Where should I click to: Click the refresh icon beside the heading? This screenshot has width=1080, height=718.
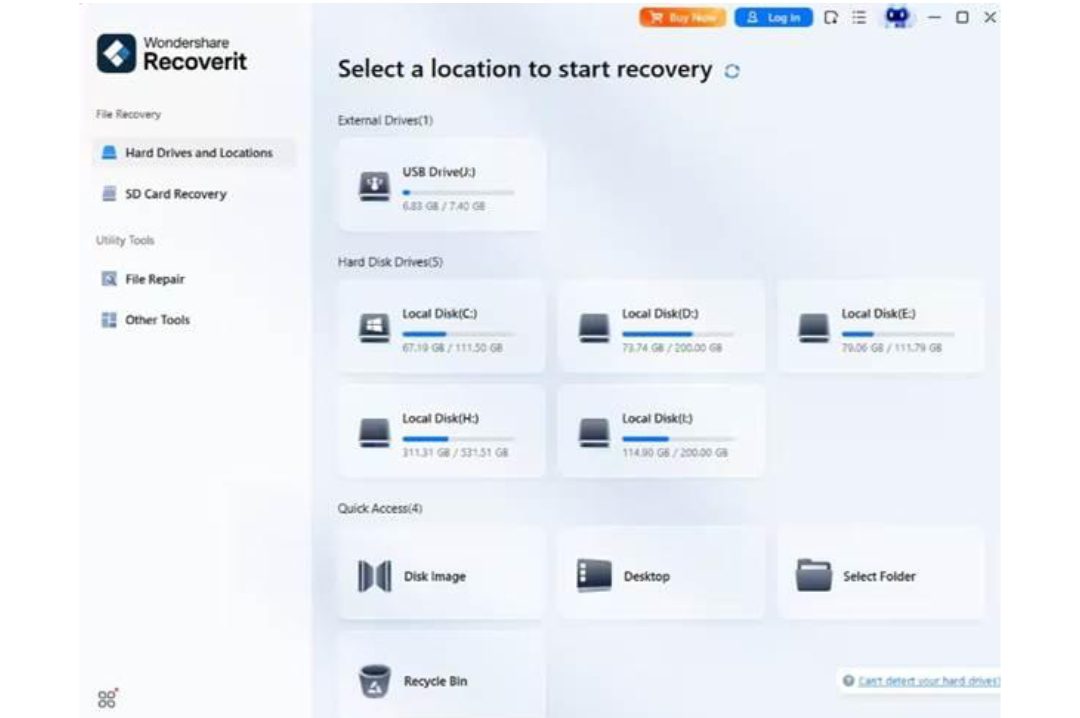coord(732,71)
